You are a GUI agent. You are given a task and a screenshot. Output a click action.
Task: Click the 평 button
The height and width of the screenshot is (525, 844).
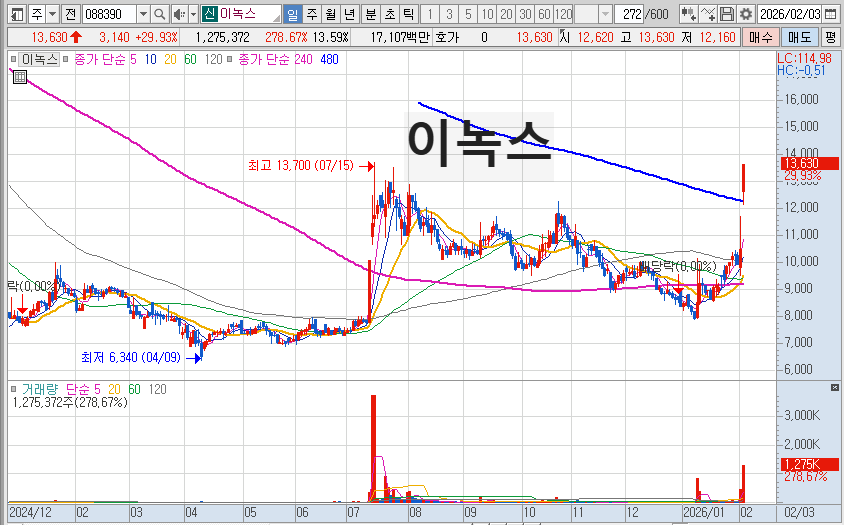(x=831, y=37)
